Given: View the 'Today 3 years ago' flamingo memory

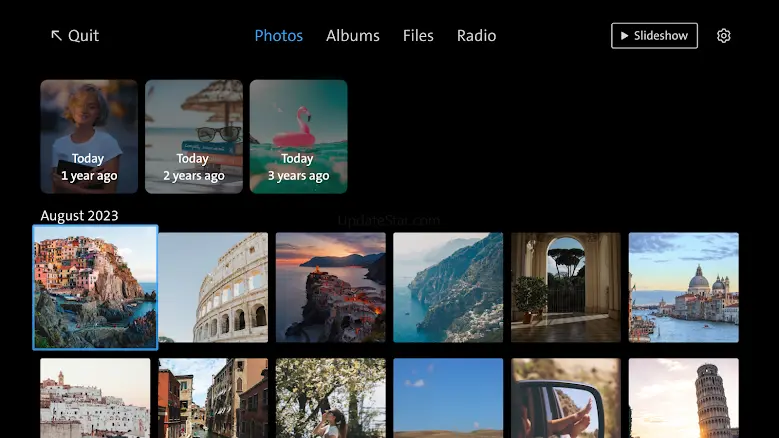Looking at the screenshot, I should (x=299, y=137).
